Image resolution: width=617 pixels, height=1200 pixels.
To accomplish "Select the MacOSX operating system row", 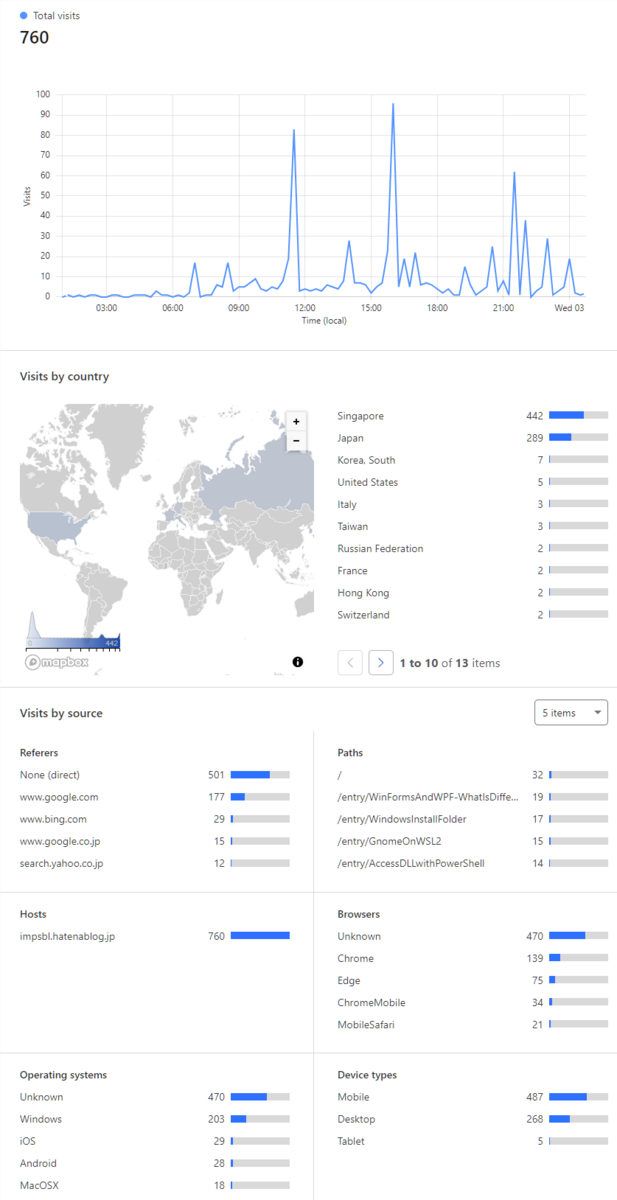I will 155,1185.
